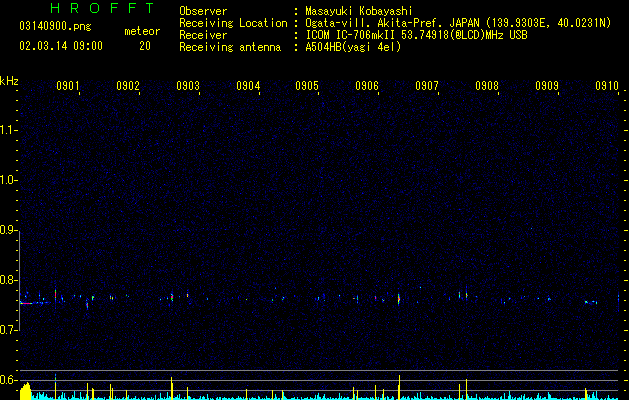Click the tall yellow spike under 0907
This screenshot has width=629, height=400.
tap(399, 387)
